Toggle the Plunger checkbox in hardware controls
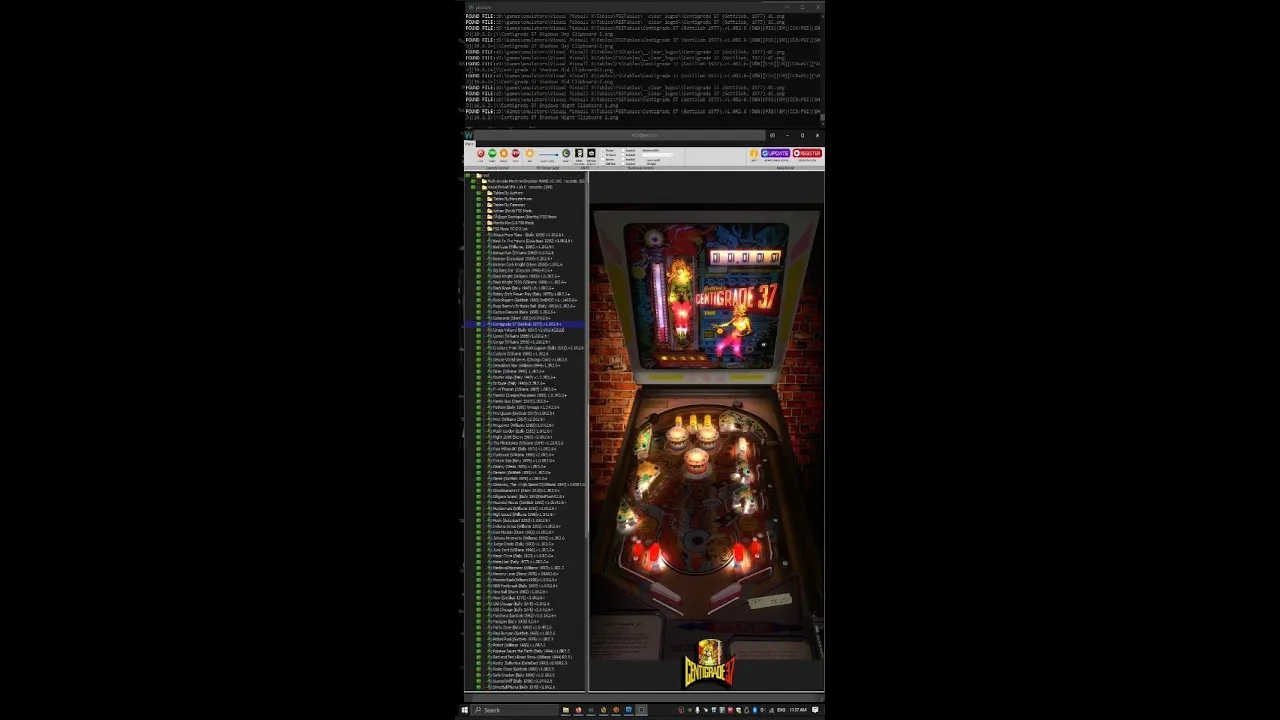 pos(603,150)
